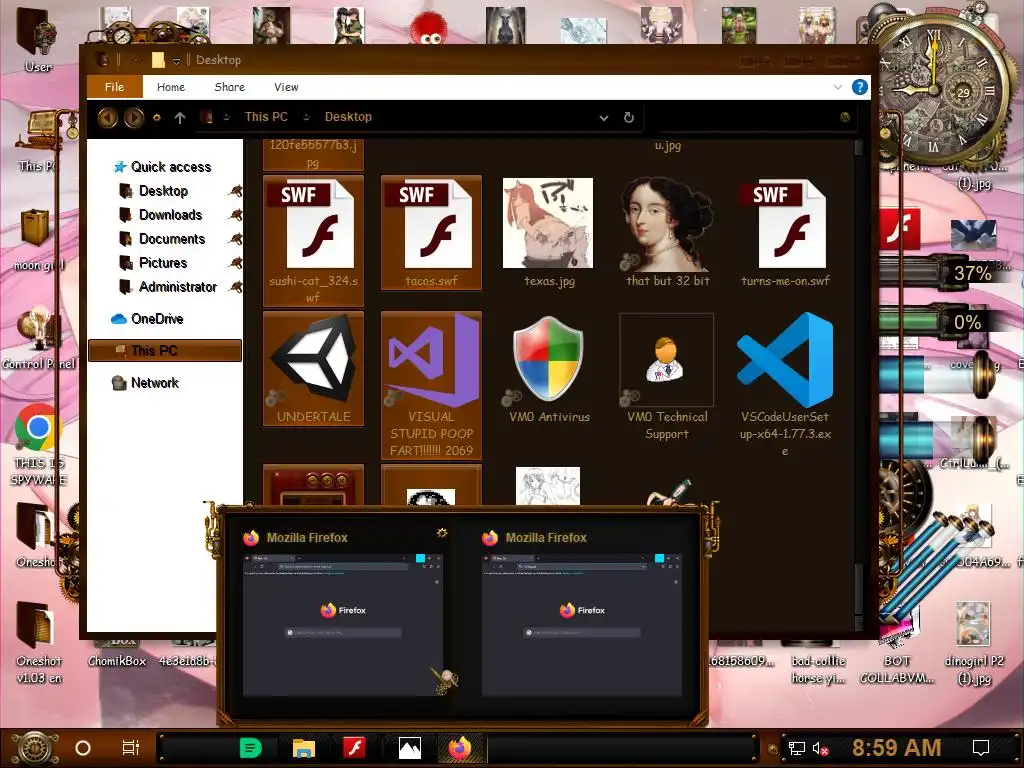The width and height of the screenshot is (1024, 768).
Task: Open Quick Access Toolbar customize dropdown
Action: tap(176, 61)
